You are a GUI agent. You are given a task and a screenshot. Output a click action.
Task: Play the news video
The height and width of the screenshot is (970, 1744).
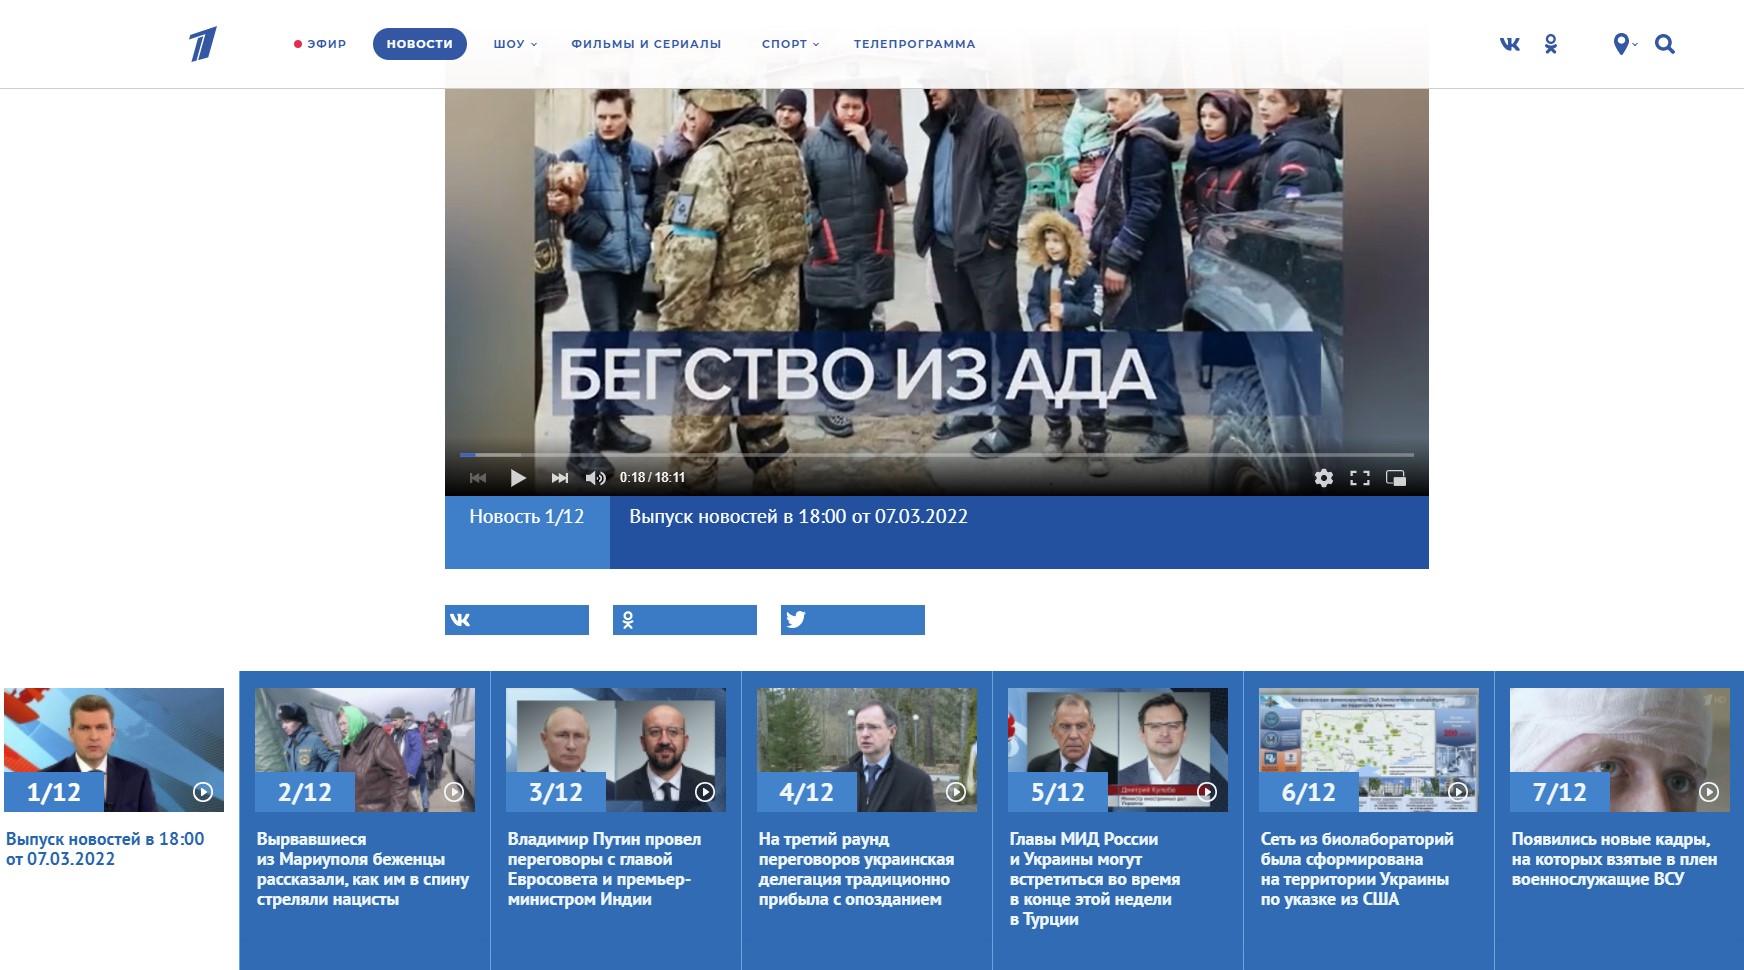517,478
